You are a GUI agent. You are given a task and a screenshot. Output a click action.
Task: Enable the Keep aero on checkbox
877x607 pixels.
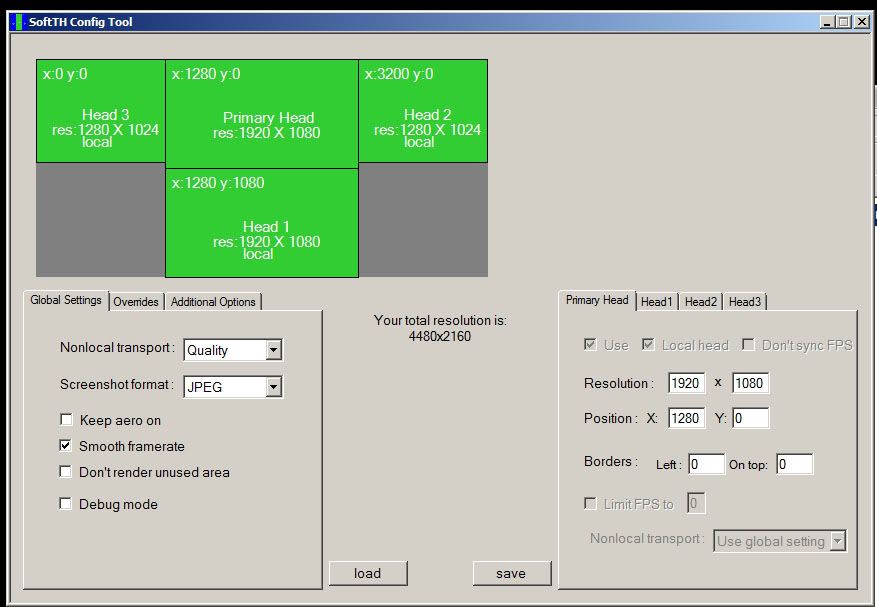coord(66,420)
